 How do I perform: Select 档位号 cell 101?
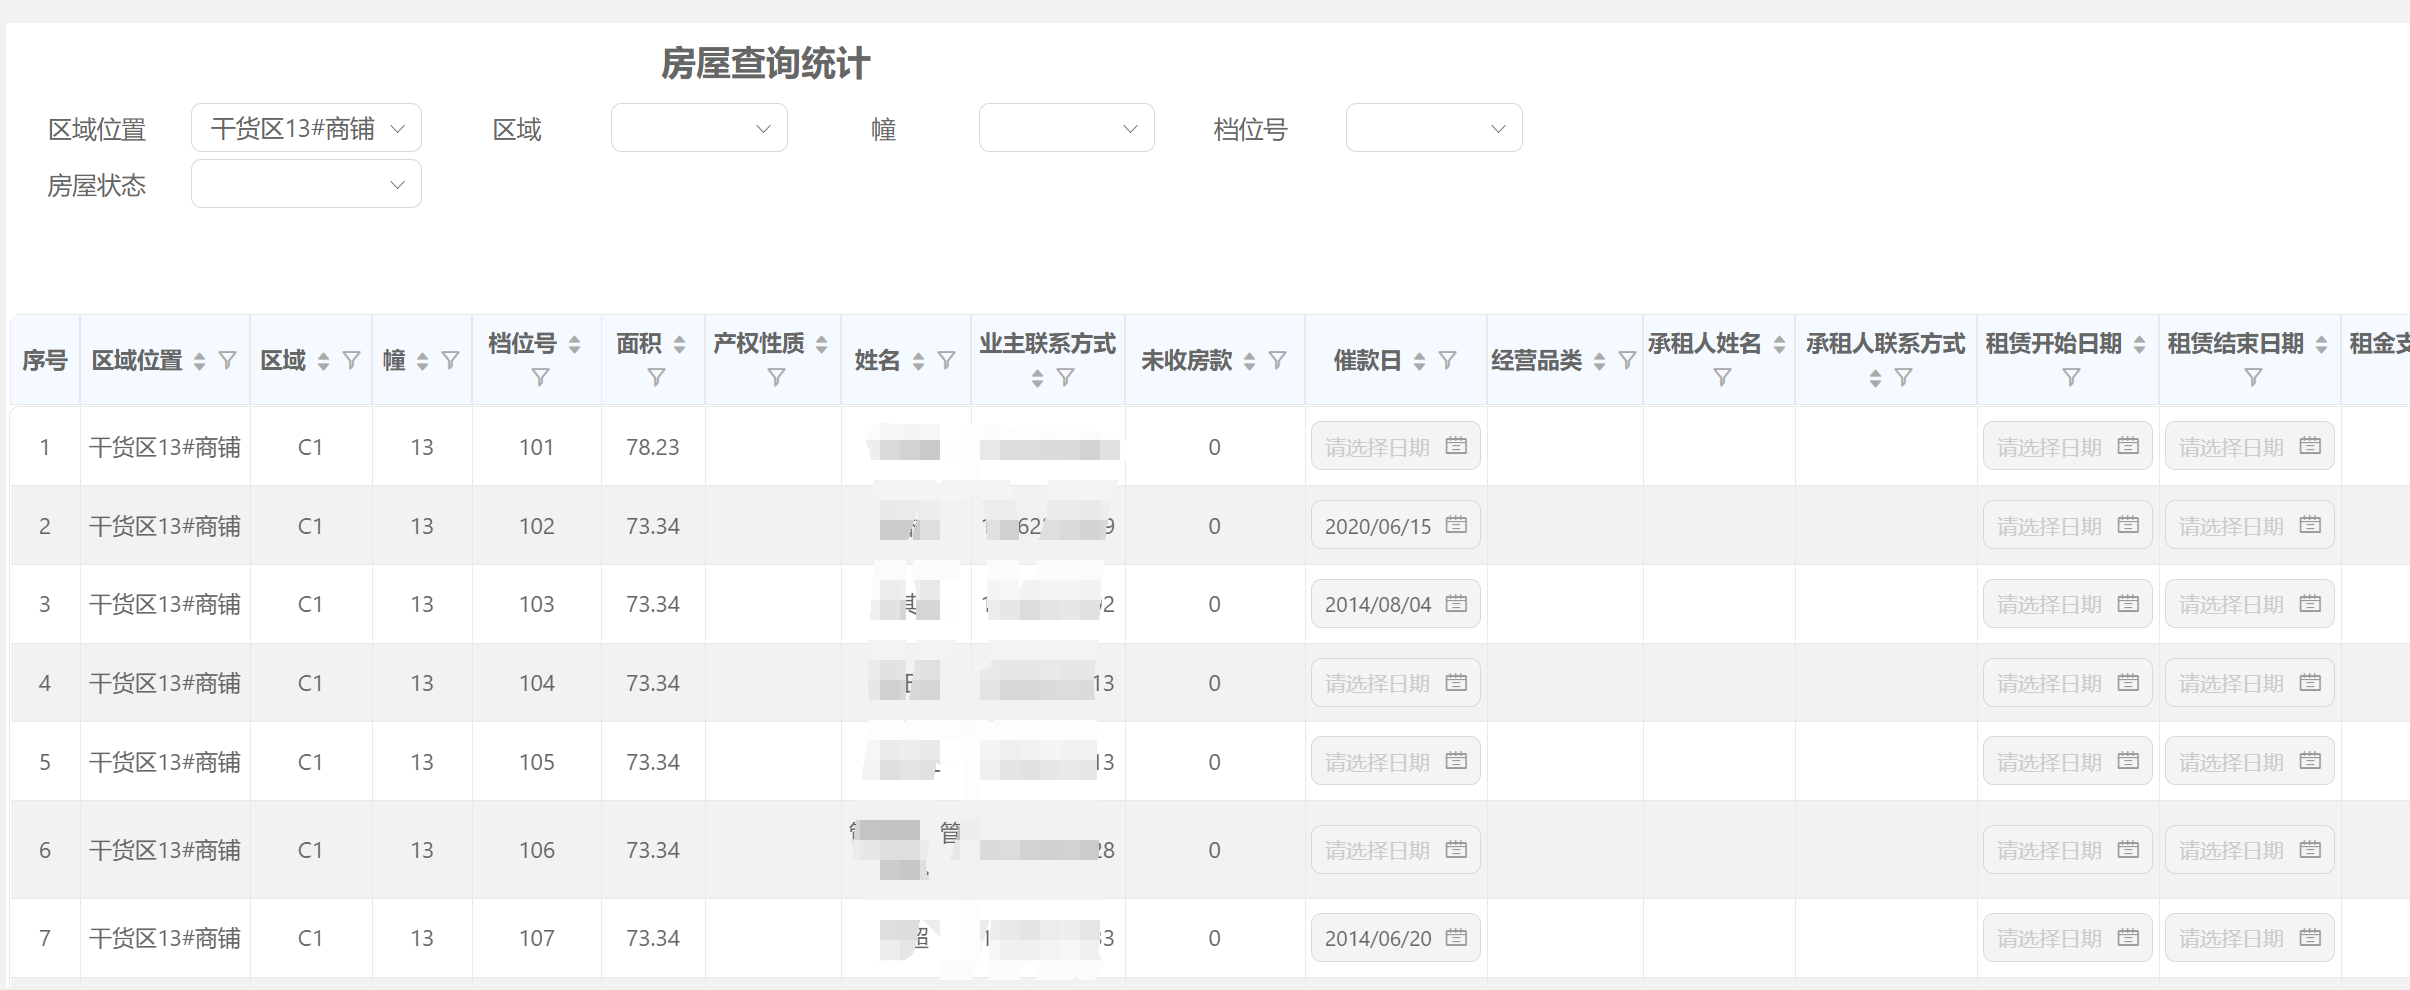point(536,447)
